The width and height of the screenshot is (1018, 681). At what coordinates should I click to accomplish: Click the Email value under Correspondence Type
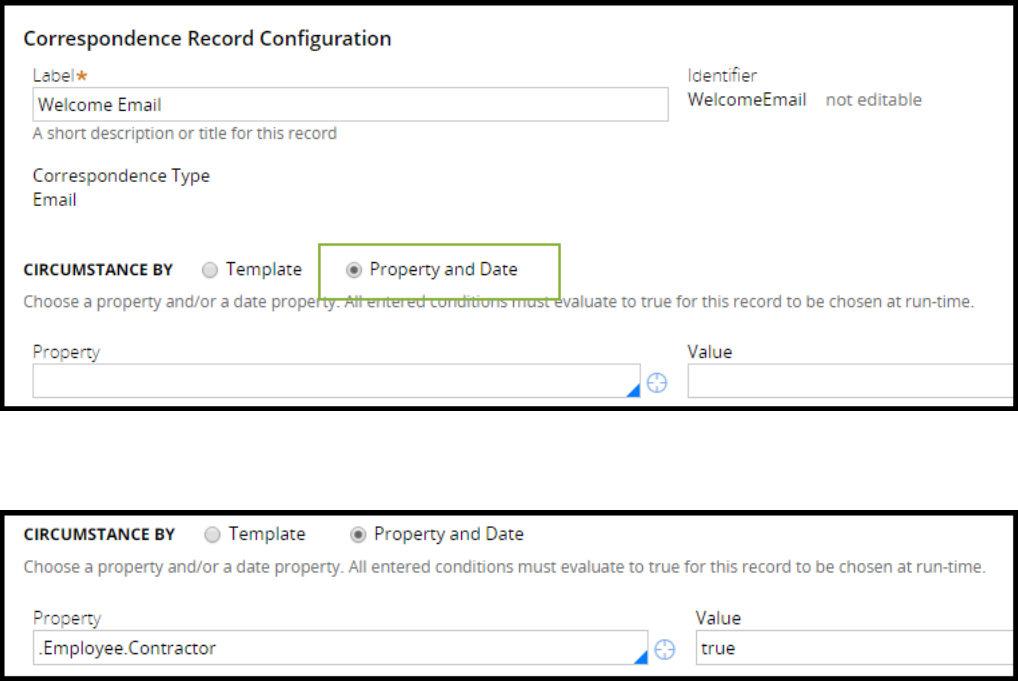(55, 199)
